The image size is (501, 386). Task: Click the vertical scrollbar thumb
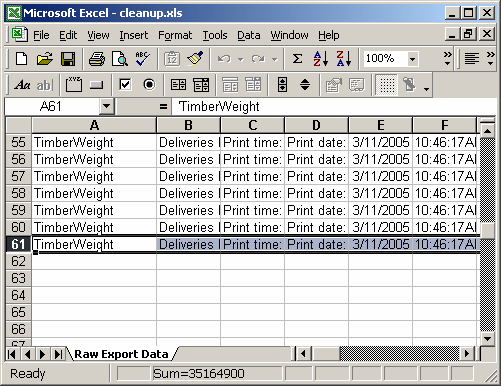(487, 230)
